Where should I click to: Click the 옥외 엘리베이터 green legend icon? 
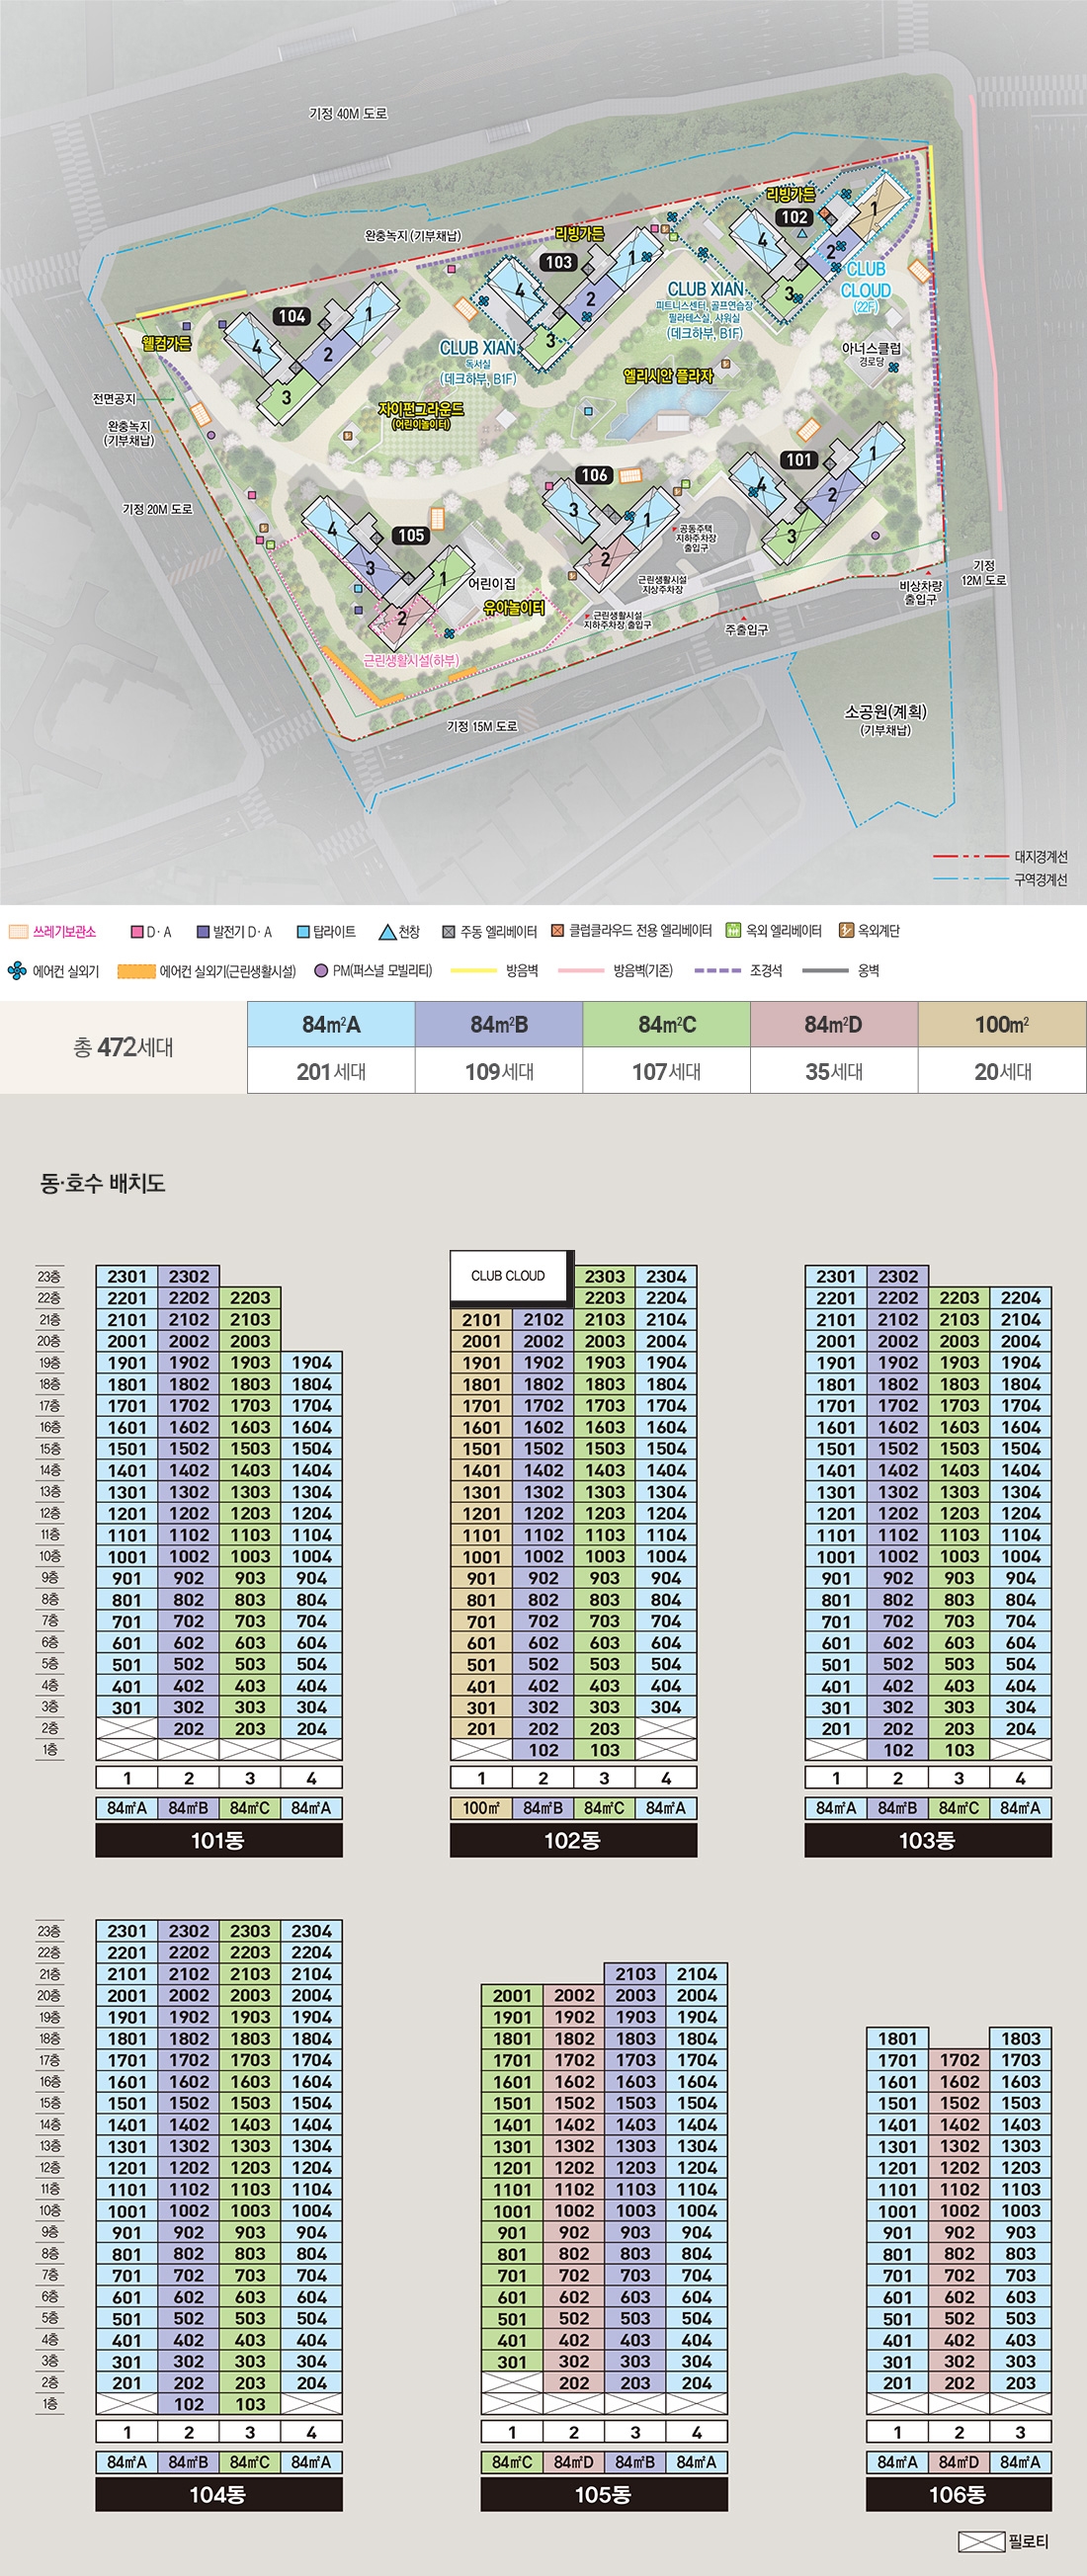pos(733,931)
